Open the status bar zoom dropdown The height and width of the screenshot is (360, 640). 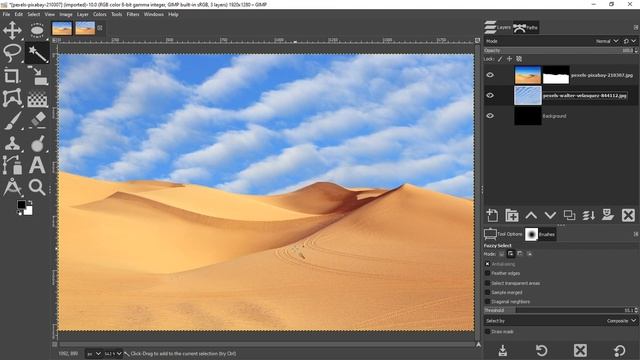[x=113, y=353]
